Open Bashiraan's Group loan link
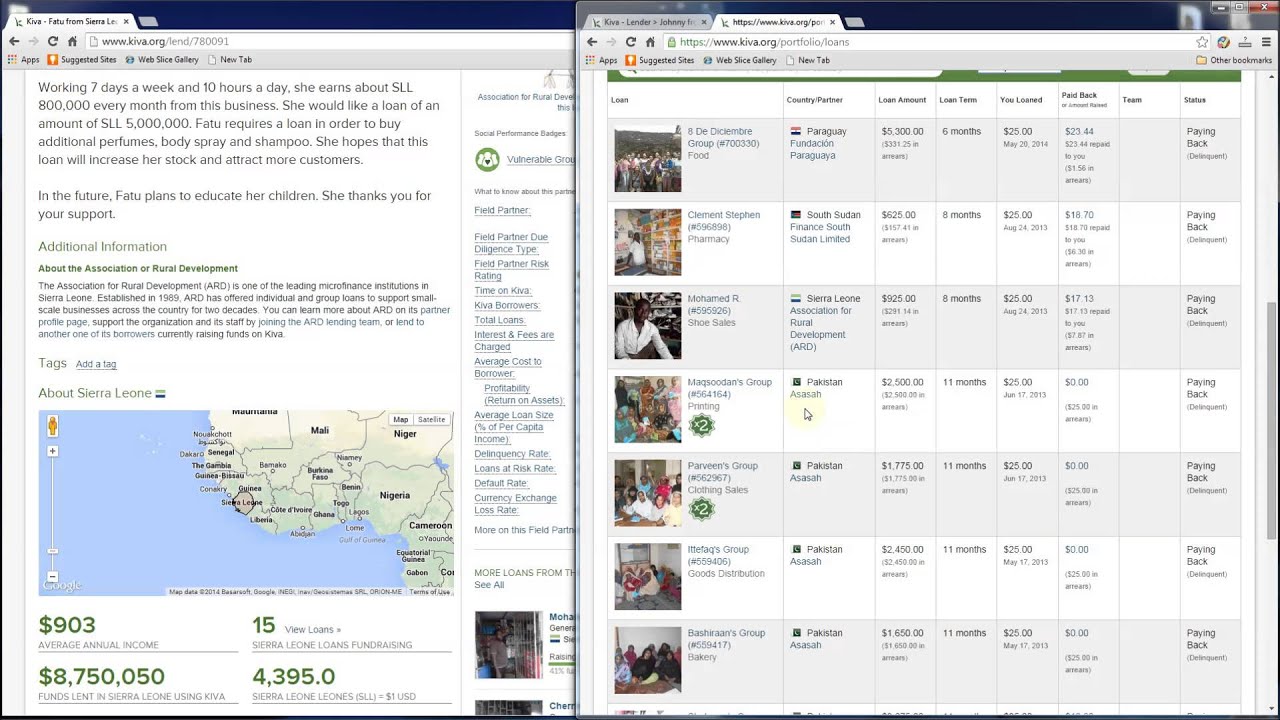1280x720 pixels. (x=726, y=639)
